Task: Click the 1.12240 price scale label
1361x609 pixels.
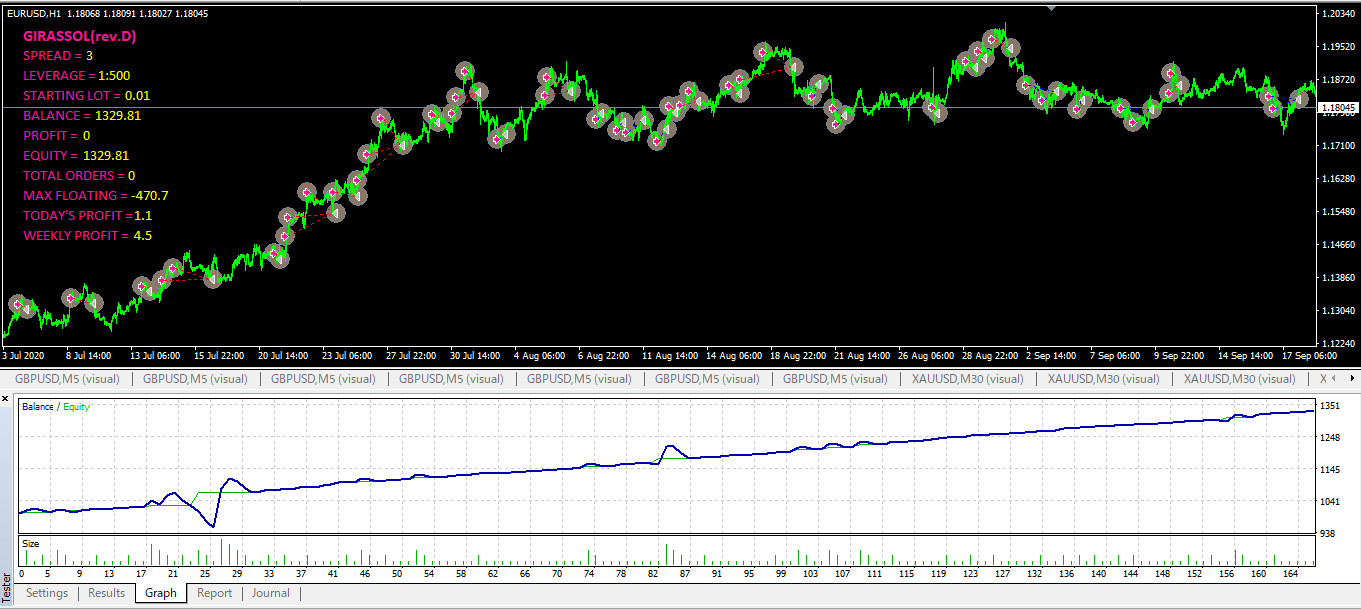Action: (x=1338, y=343)
